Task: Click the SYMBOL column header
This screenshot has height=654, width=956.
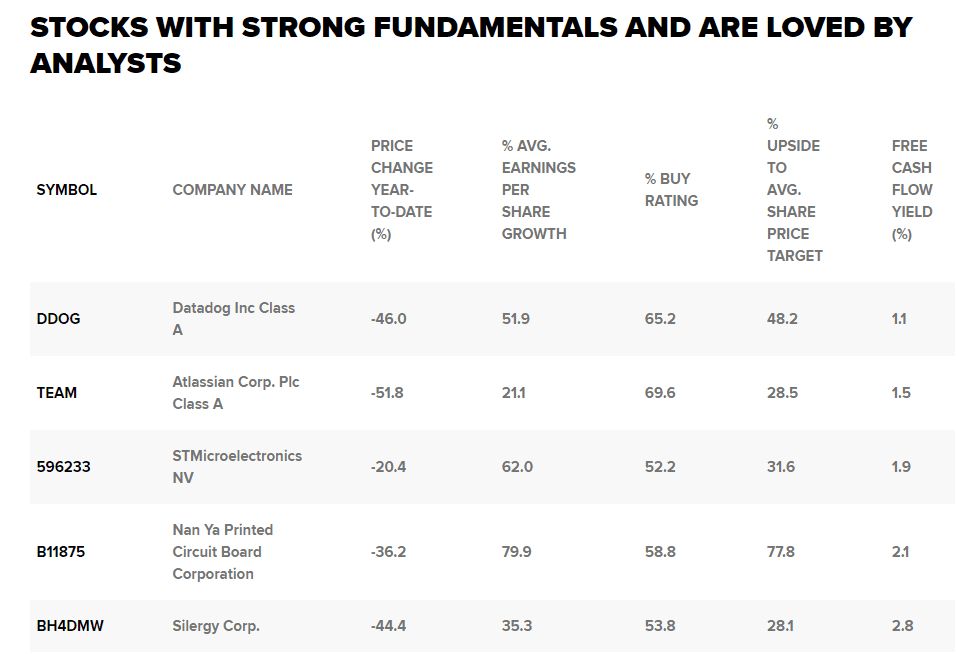Action: coord(67,190)
